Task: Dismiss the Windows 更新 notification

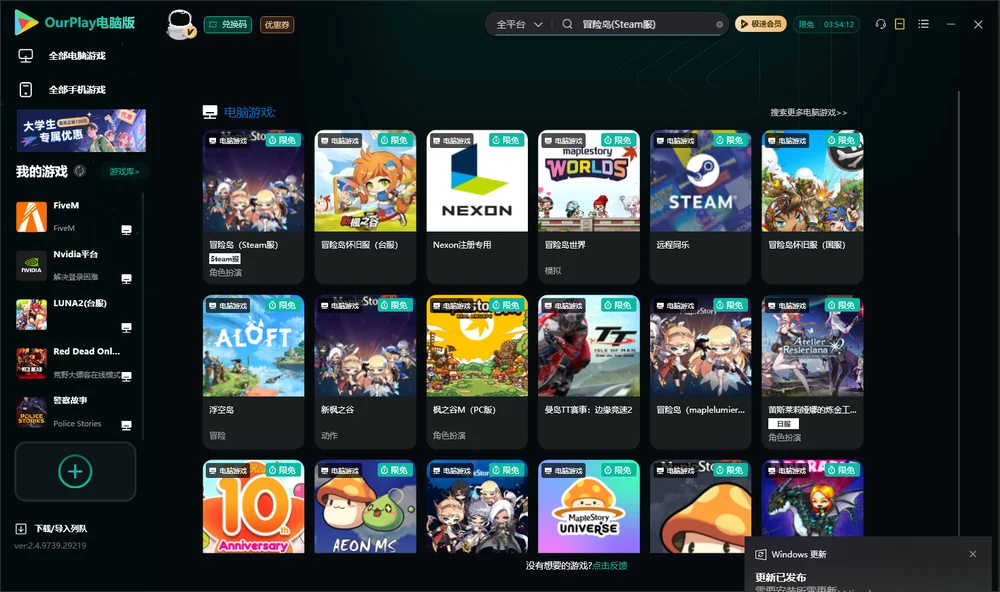Action: [x=973, y=554]
